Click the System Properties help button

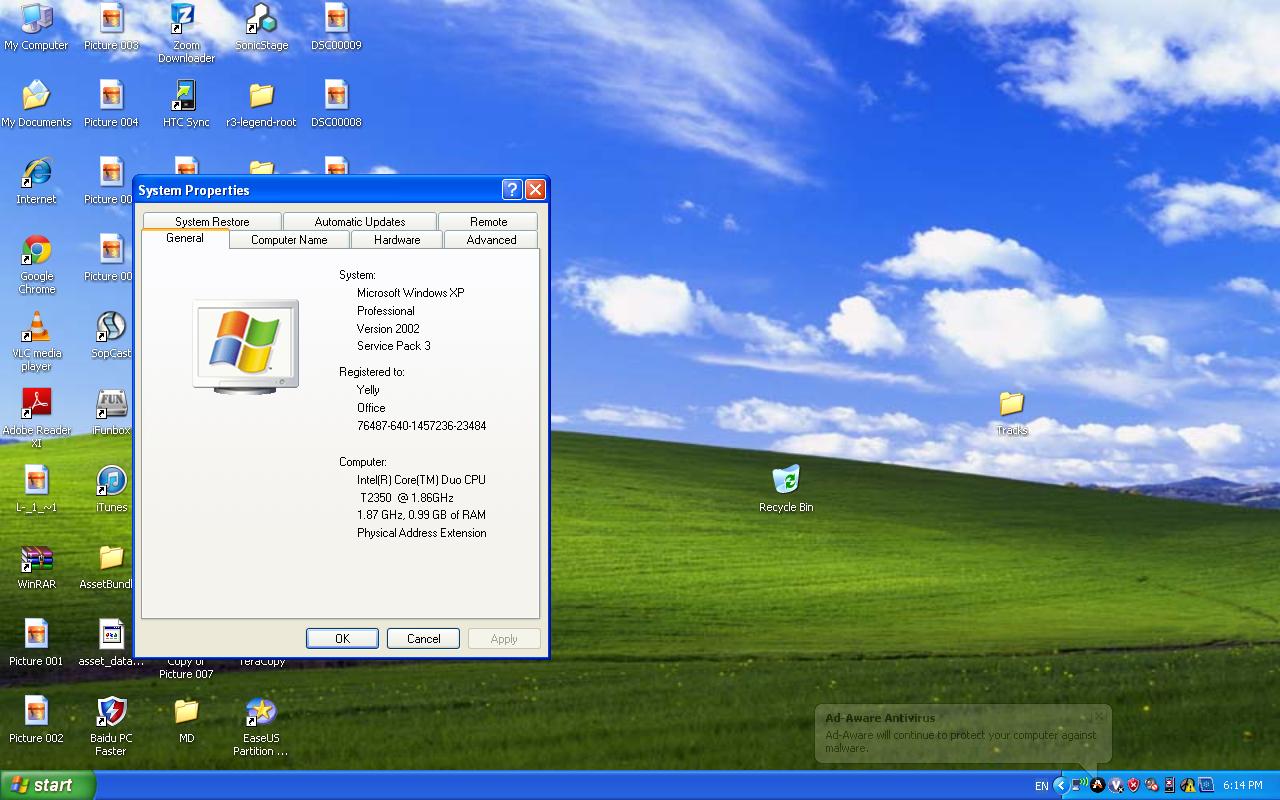512,190
